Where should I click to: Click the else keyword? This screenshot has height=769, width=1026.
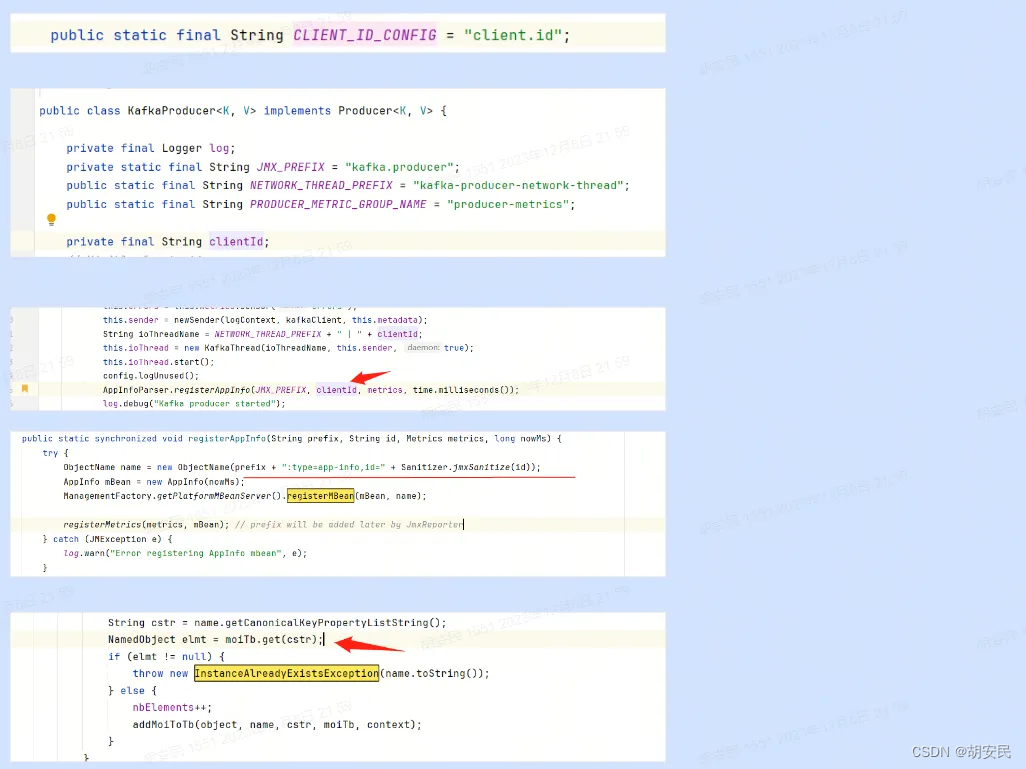pyautogui.click(x=132, y=690)
